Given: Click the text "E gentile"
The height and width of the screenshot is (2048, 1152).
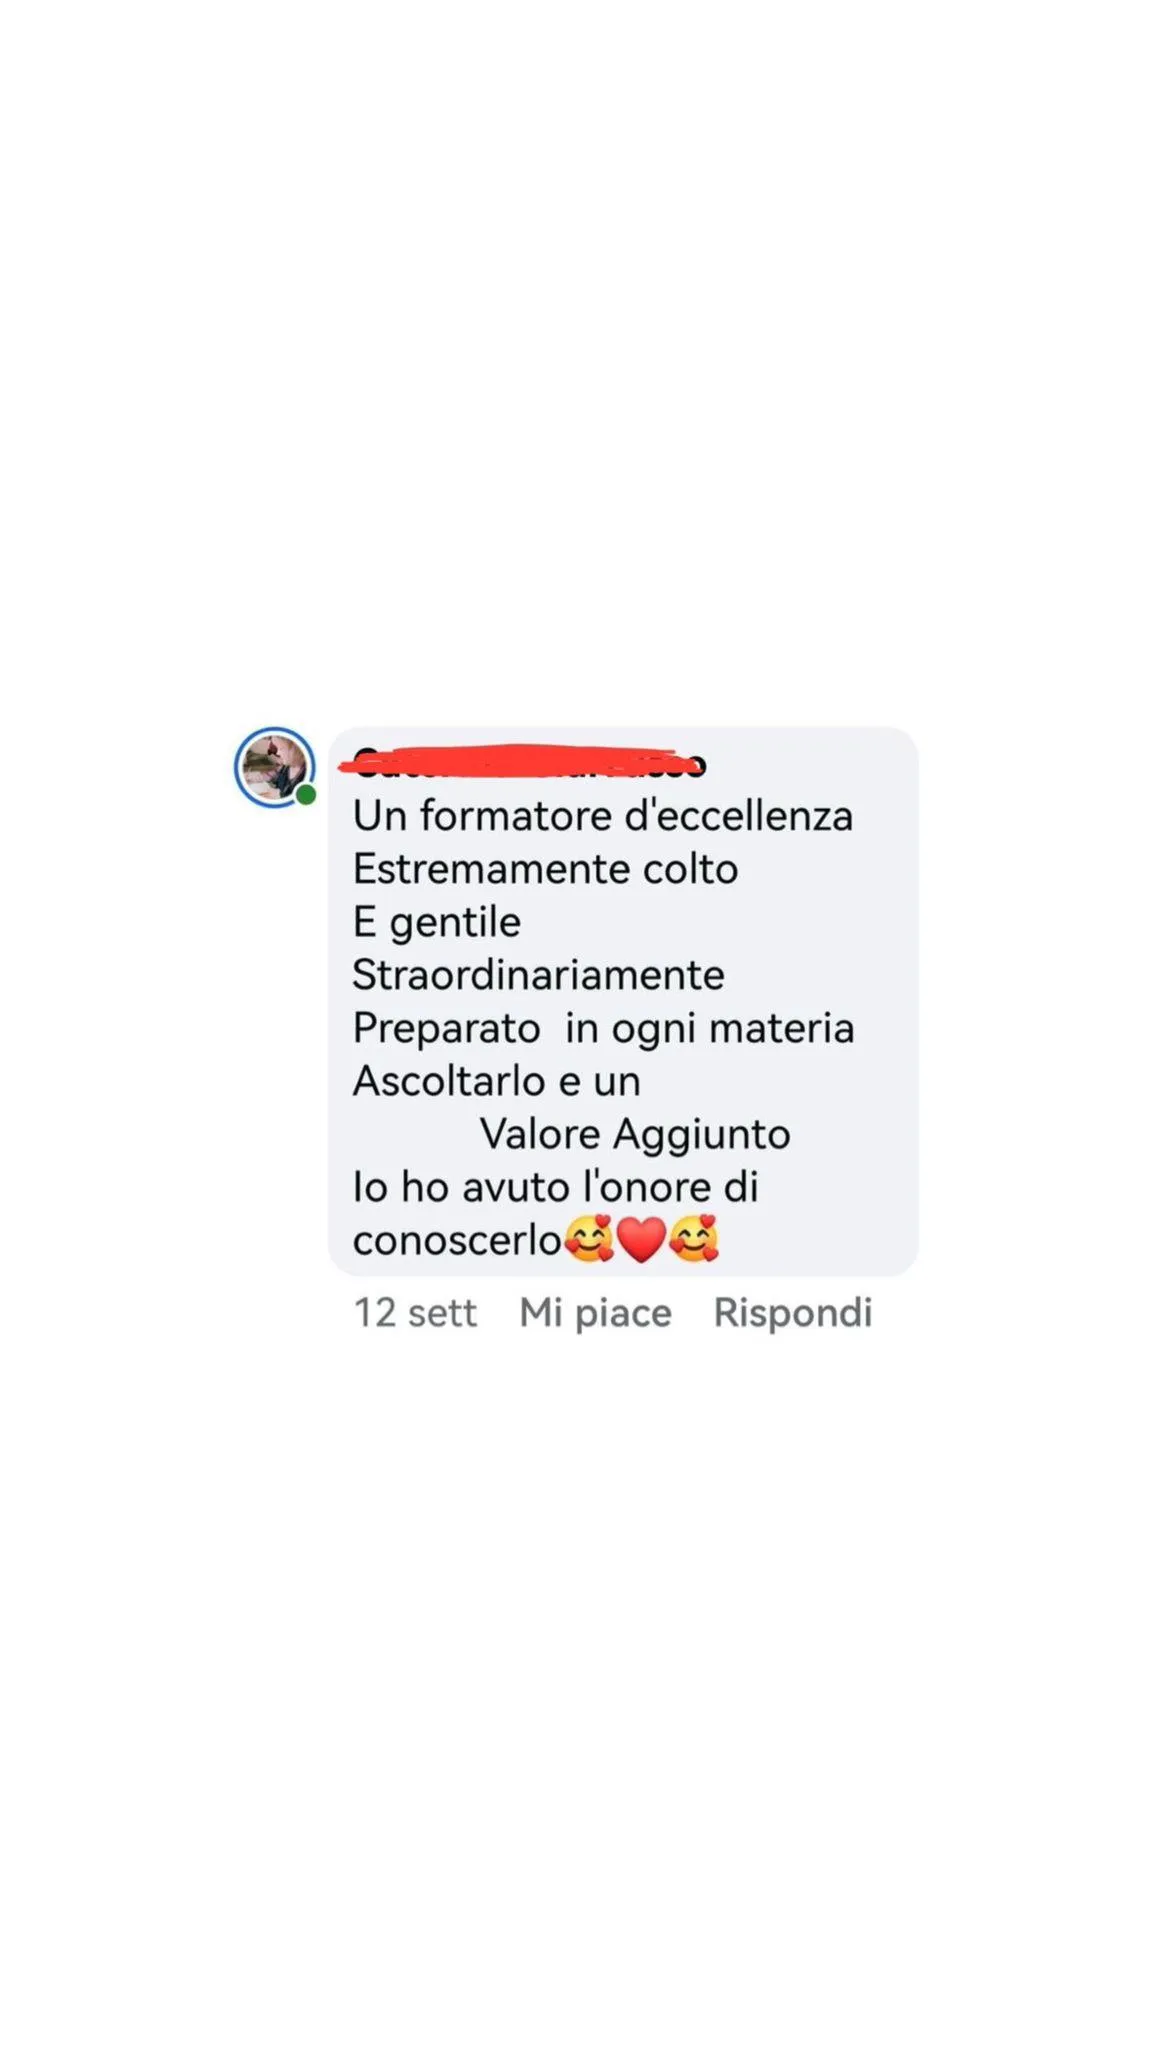Looking at the screenshot, I should (x=437, y=923).
